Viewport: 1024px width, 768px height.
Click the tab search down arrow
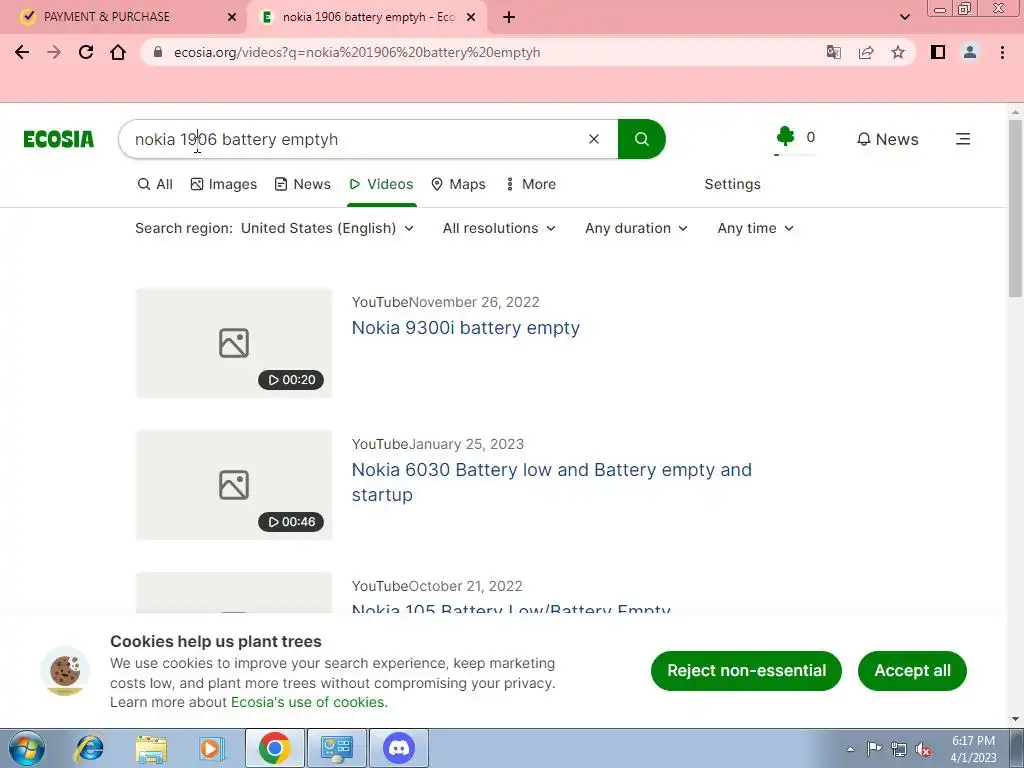point(904,17)
